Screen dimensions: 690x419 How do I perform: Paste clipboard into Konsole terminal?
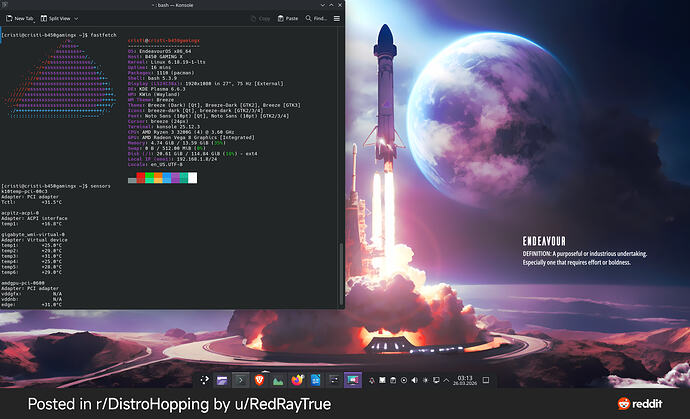pos(288,18)
